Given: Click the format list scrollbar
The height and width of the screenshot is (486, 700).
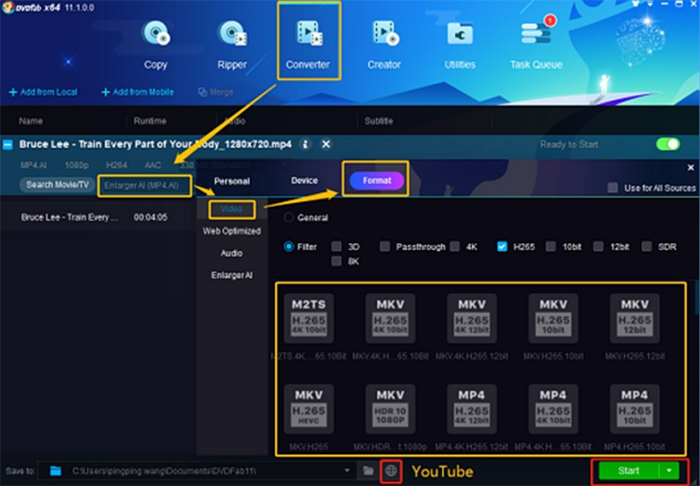Looking at the screenshot, I should point(697,298).
